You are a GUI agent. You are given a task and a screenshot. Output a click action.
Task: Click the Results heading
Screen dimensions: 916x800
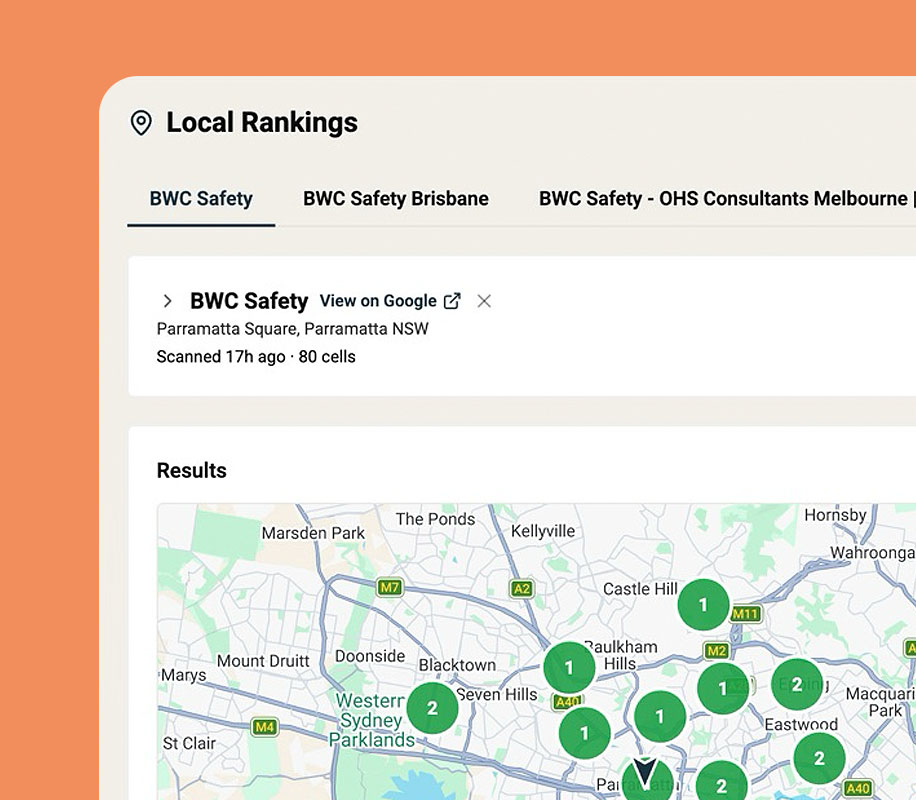192,470
